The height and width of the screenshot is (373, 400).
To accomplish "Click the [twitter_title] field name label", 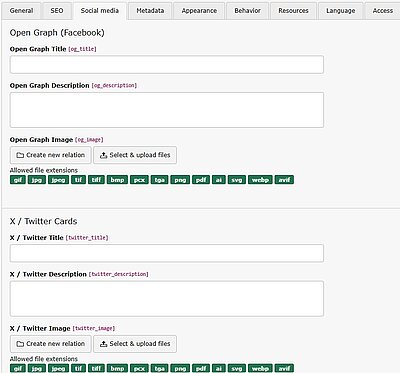I will point(87,238).
